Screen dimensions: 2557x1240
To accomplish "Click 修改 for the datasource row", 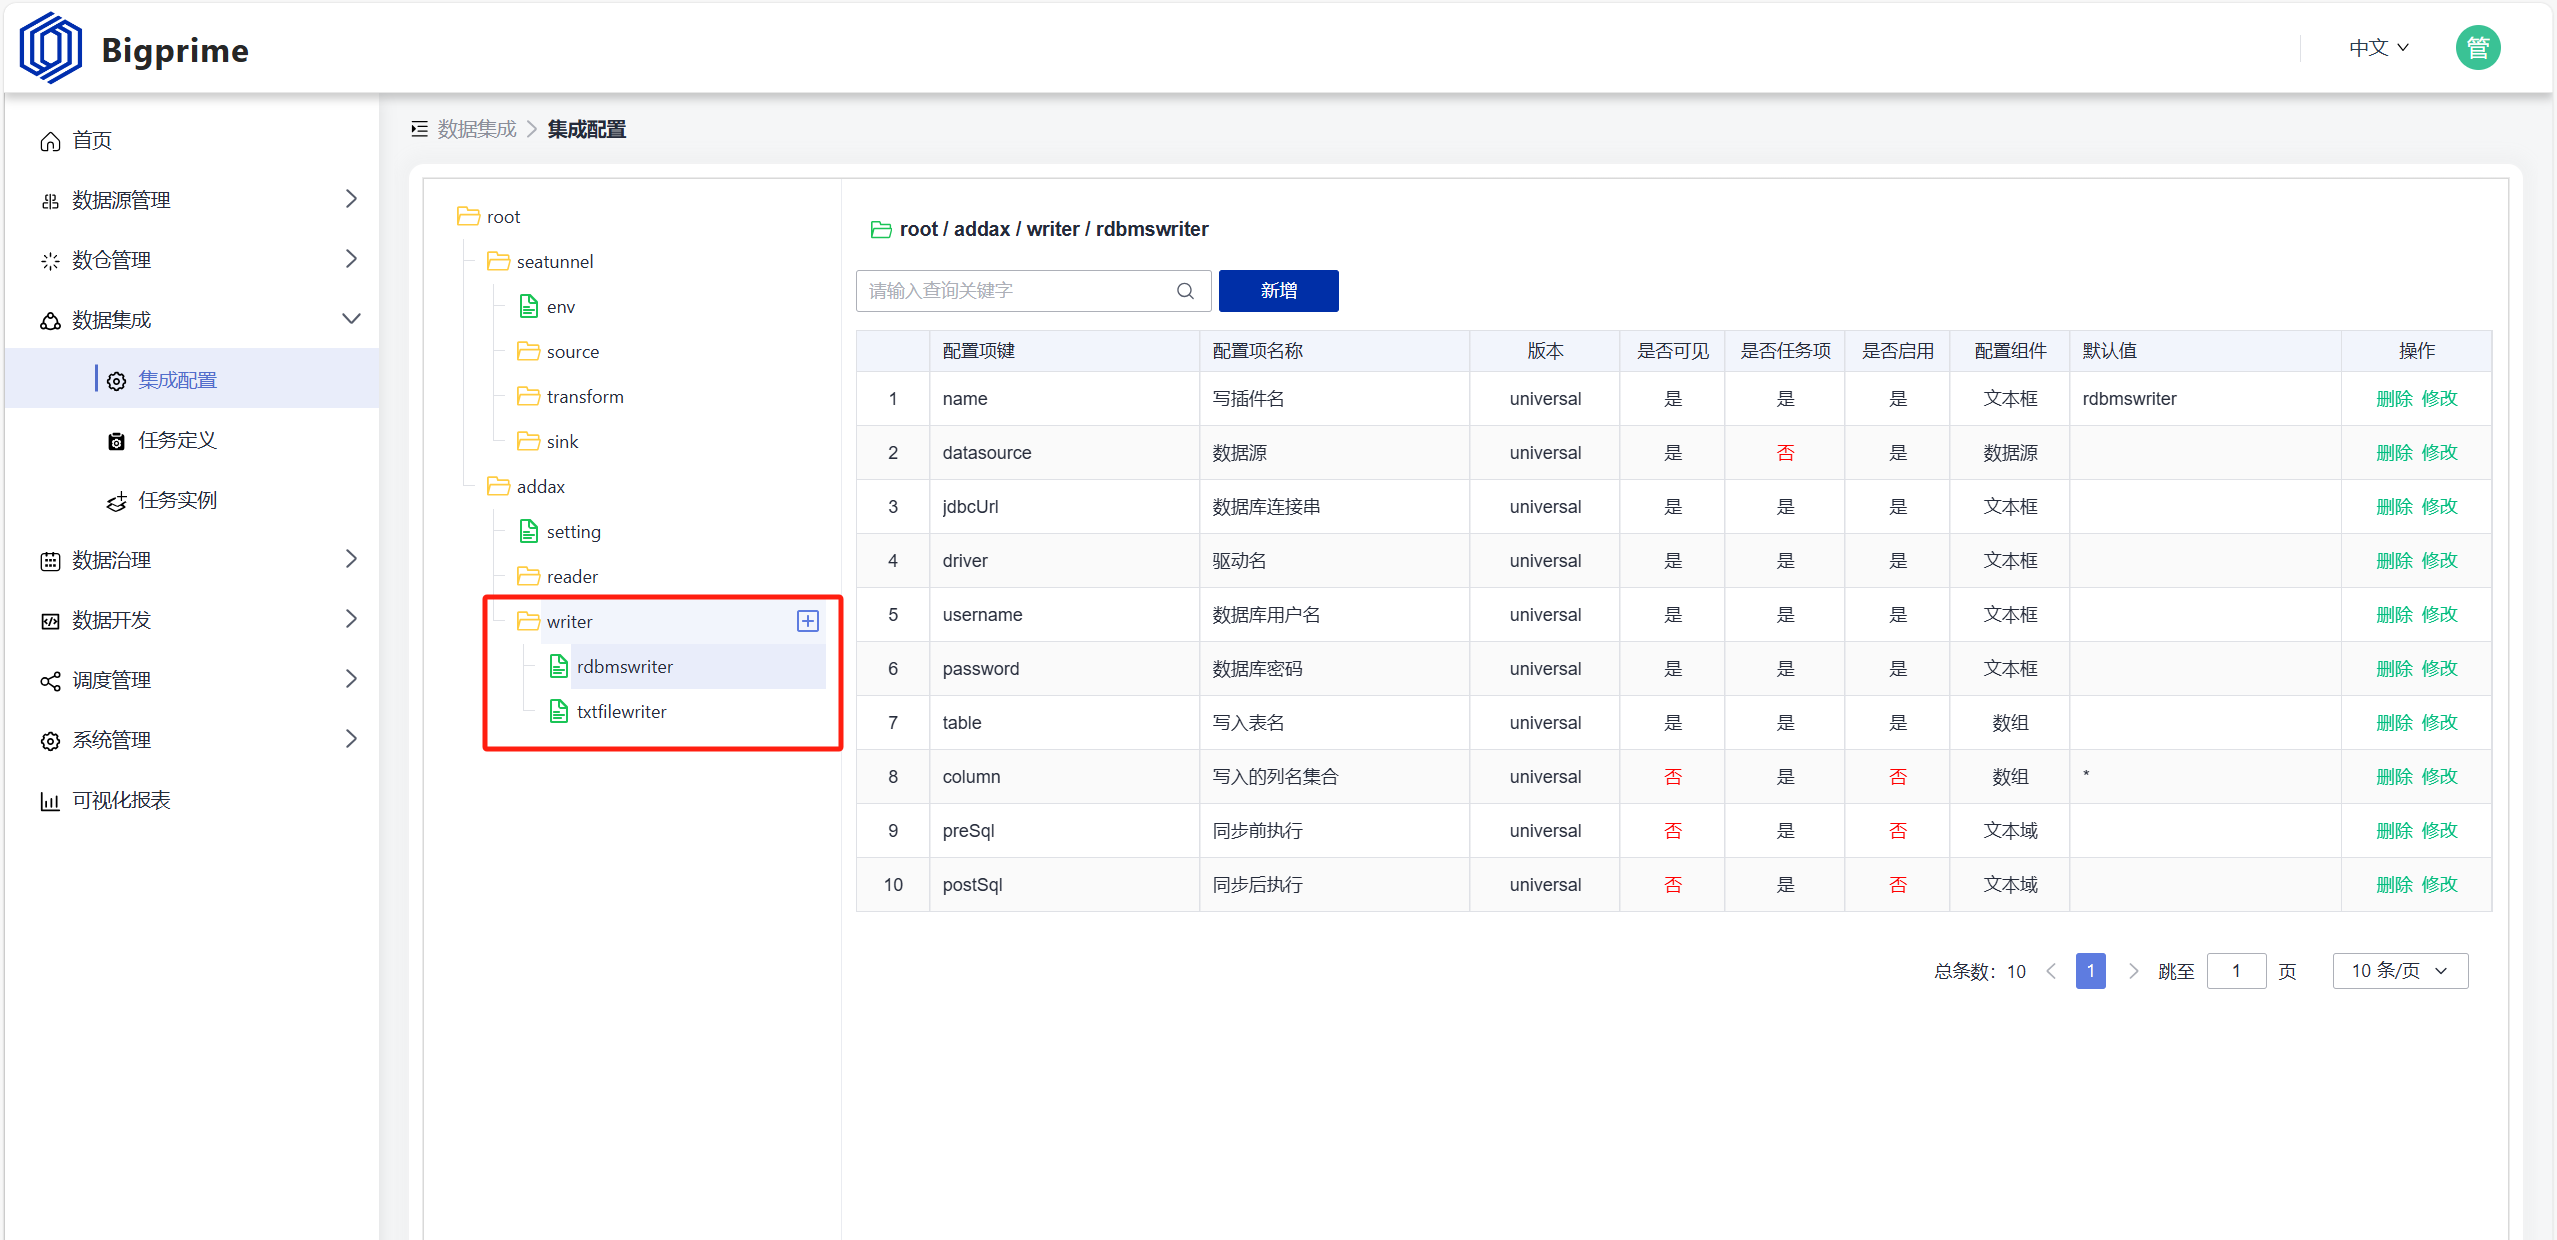I will point(2439,452).
